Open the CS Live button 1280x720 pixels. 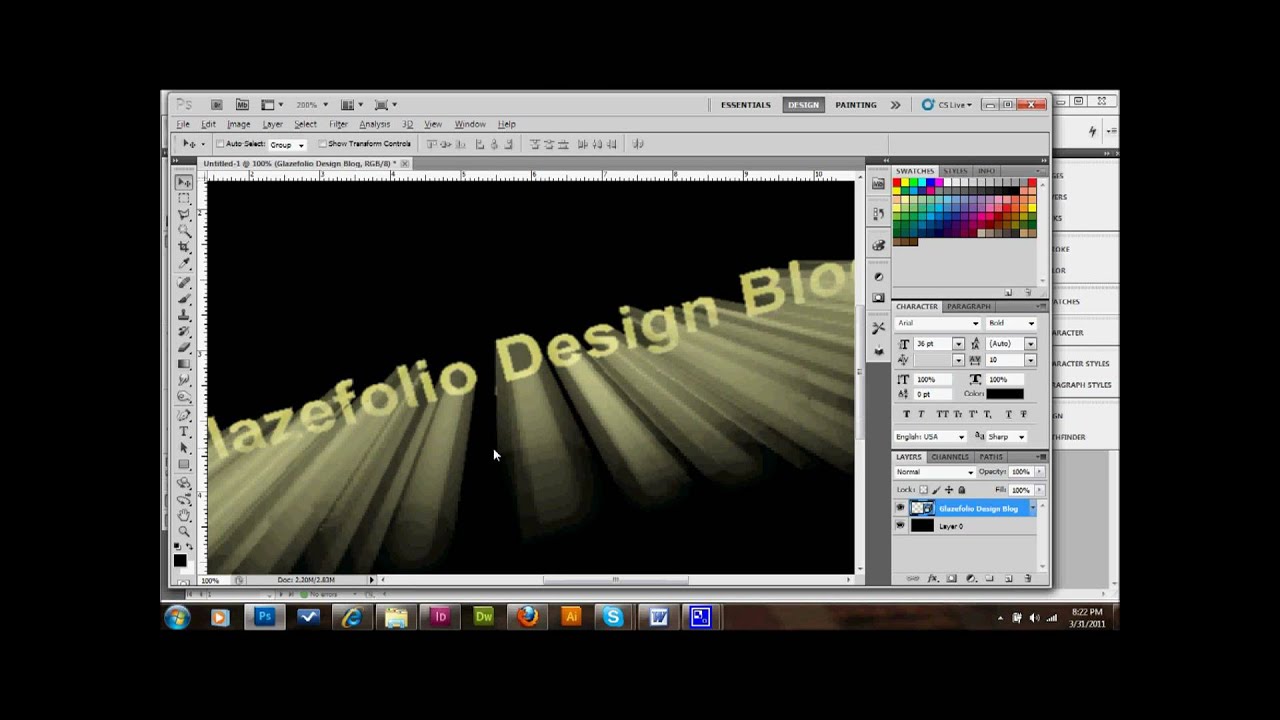[947, 105]
